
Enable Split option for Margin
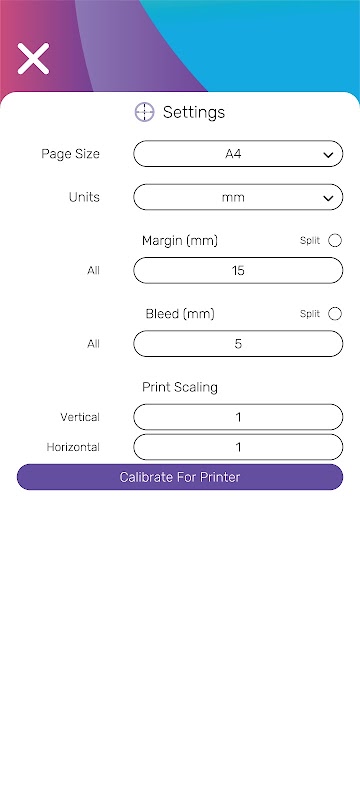point(335,240)
